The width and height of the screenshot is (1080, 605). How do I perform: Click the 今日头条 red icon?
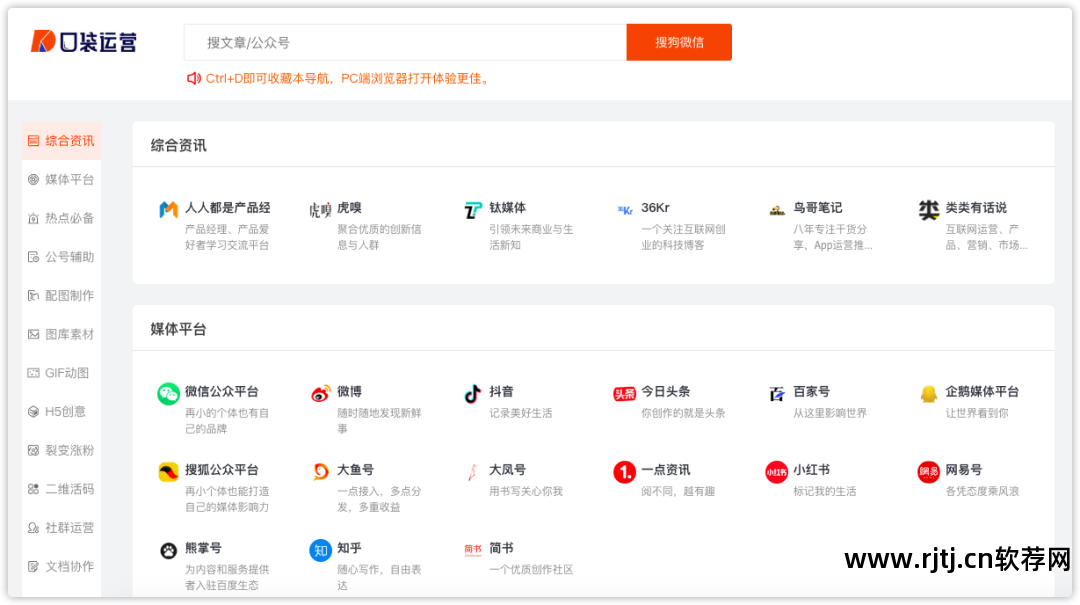tap(626, 392)
